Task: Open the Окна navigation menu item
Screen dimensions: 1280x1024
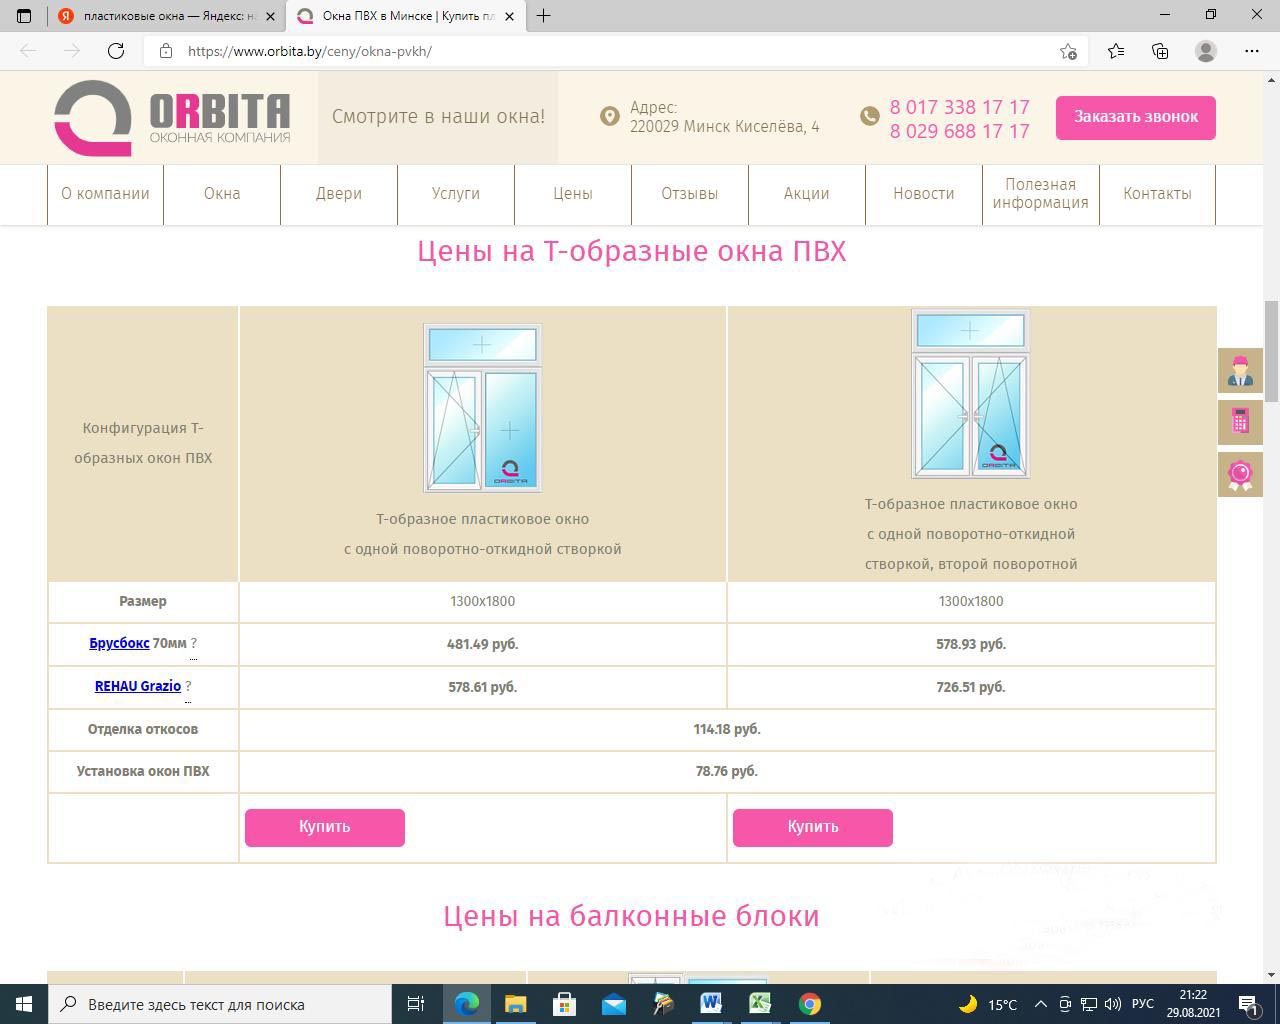Action: point(222,194)
